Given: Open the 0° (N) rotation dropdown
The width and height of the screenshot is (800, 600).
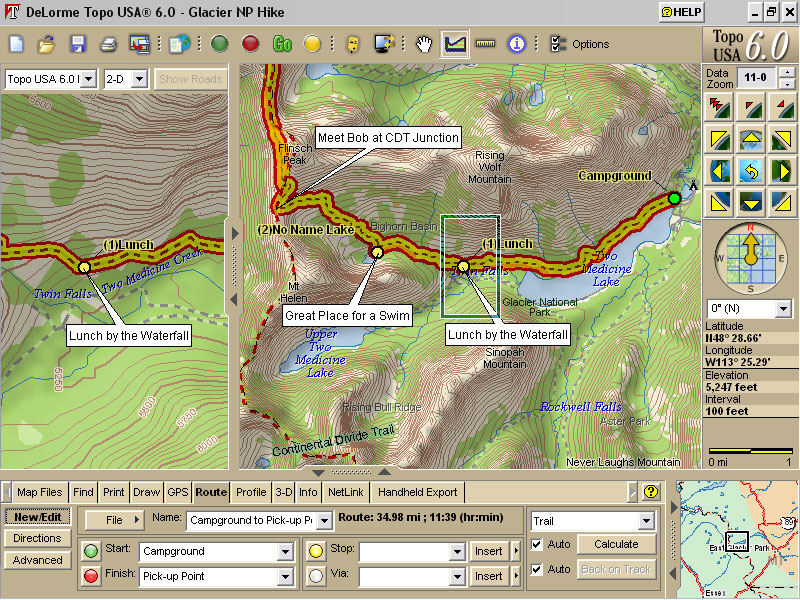Looking at the screenshot, I should [x=783, y=309].
